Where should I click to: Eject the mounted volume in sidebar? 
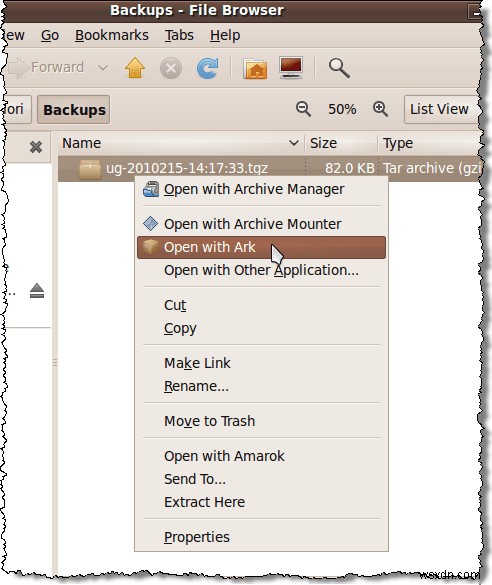coord(37,291)
